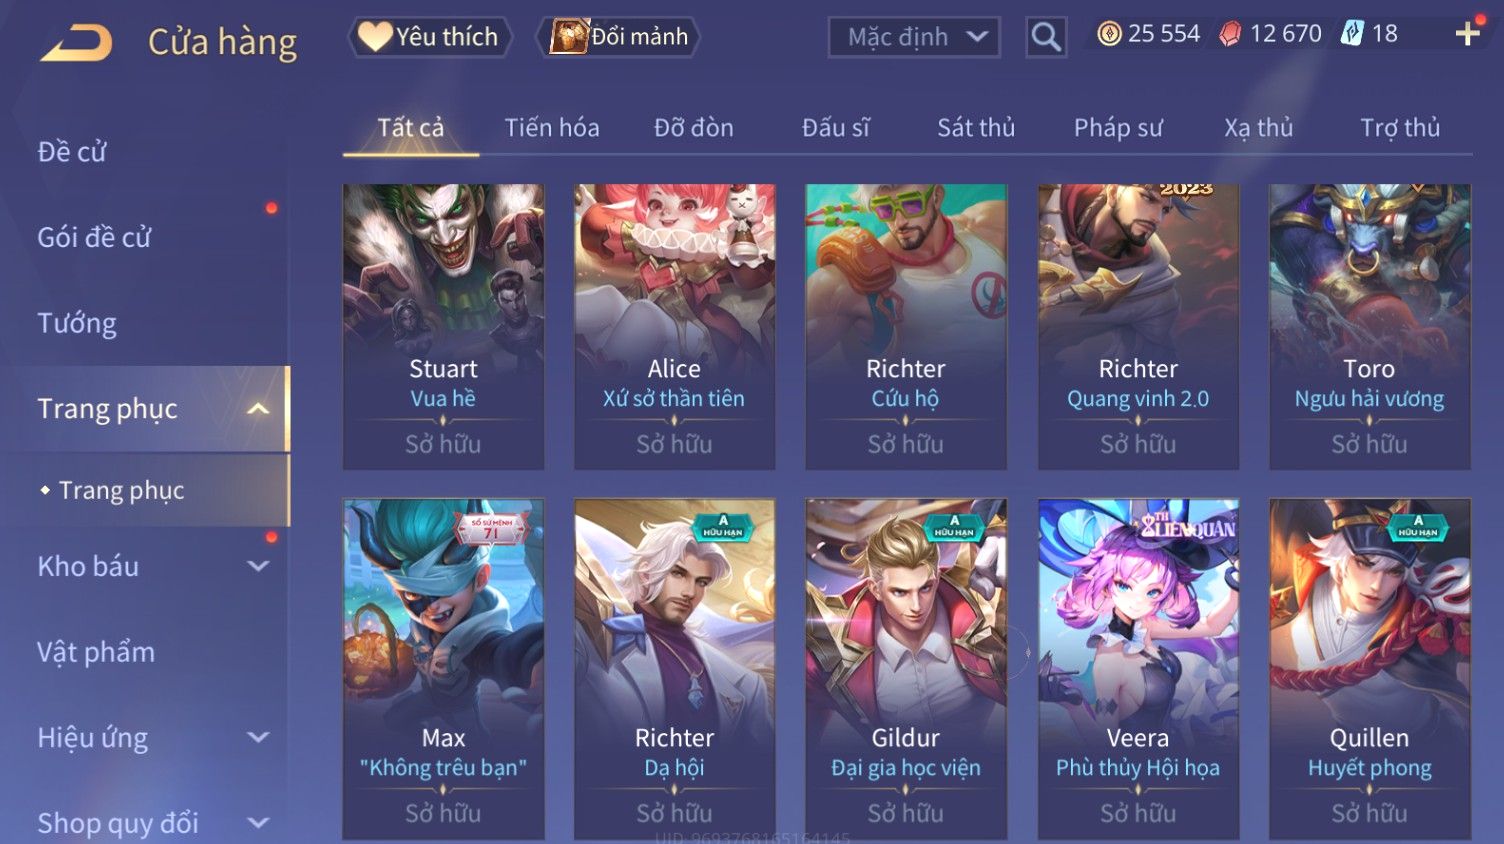Image resolution: width=1504 pixels, height=844 pixels.
Task: Select the Veera Phù thủy Hội họa card
Action: 1138,669
